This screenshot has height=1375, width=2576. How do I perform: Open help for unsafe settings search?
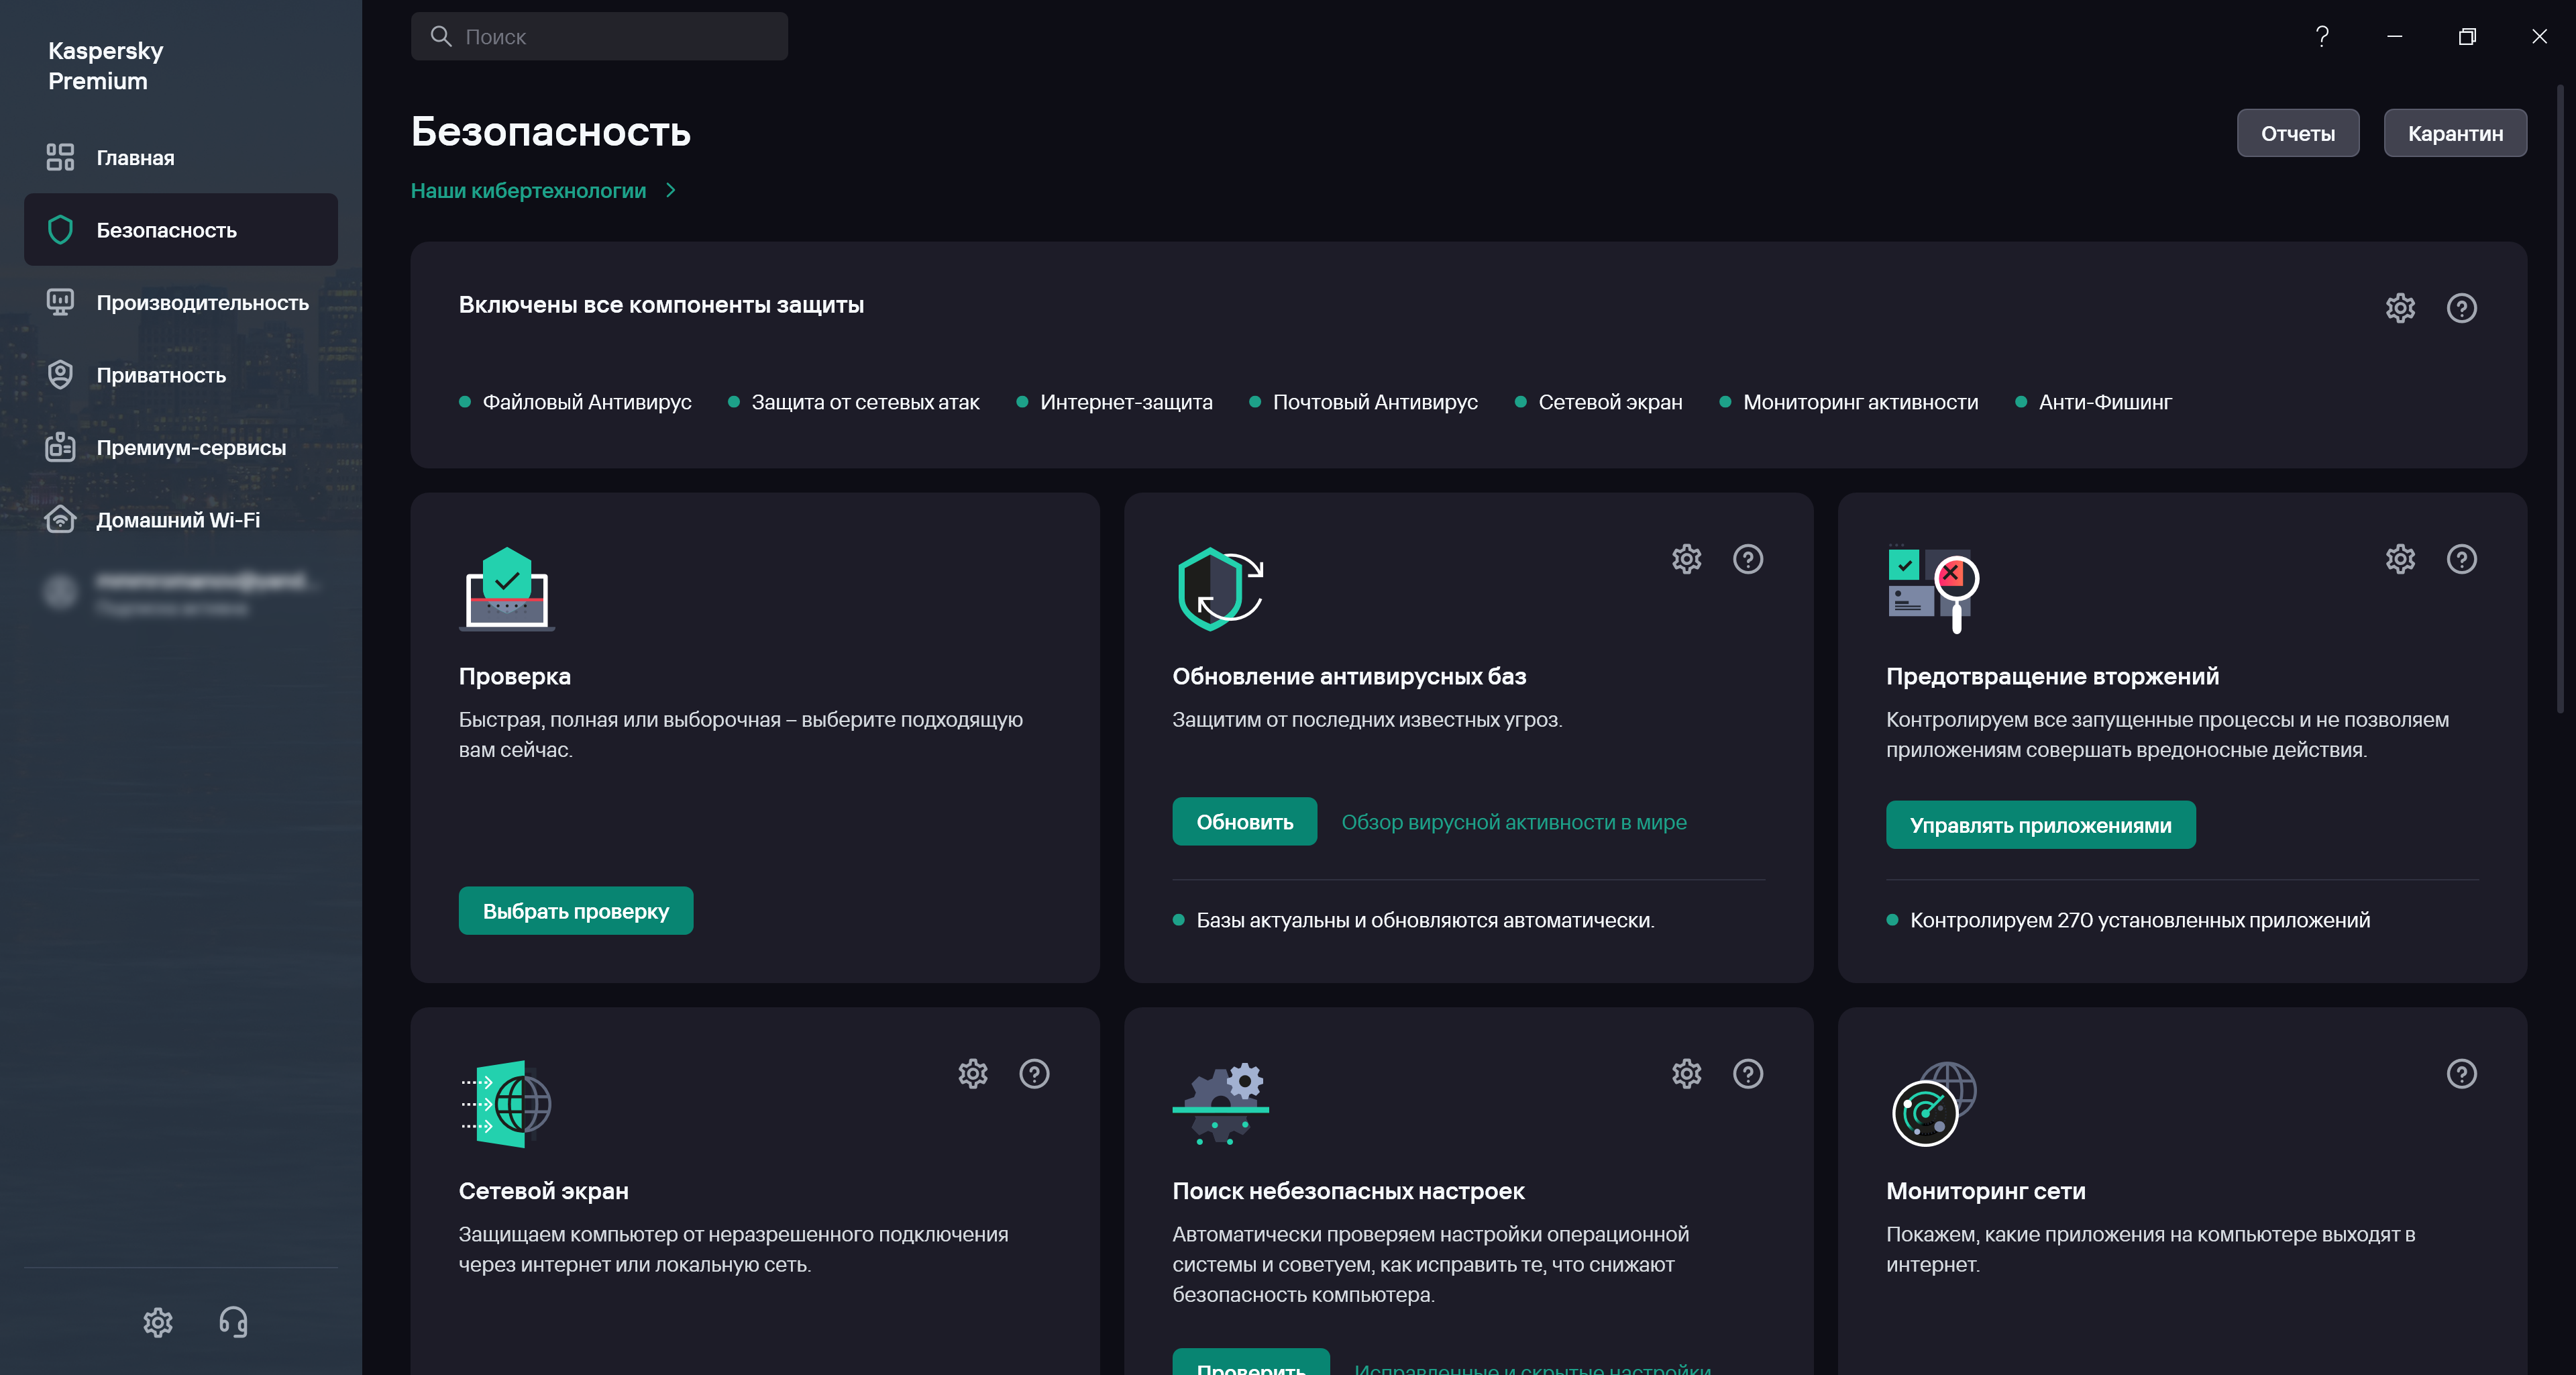(1747, 1074)
